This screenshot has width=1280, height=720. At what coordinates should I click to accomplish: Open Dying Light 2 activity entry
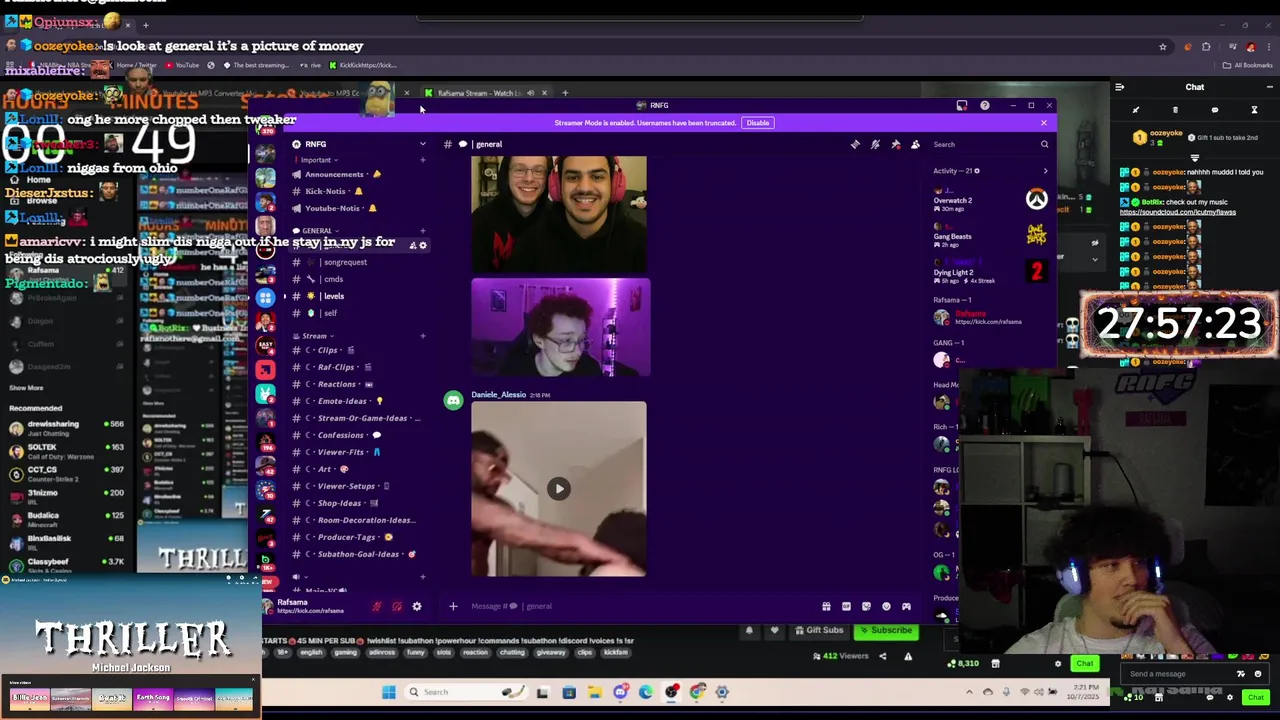coord(990,273)
